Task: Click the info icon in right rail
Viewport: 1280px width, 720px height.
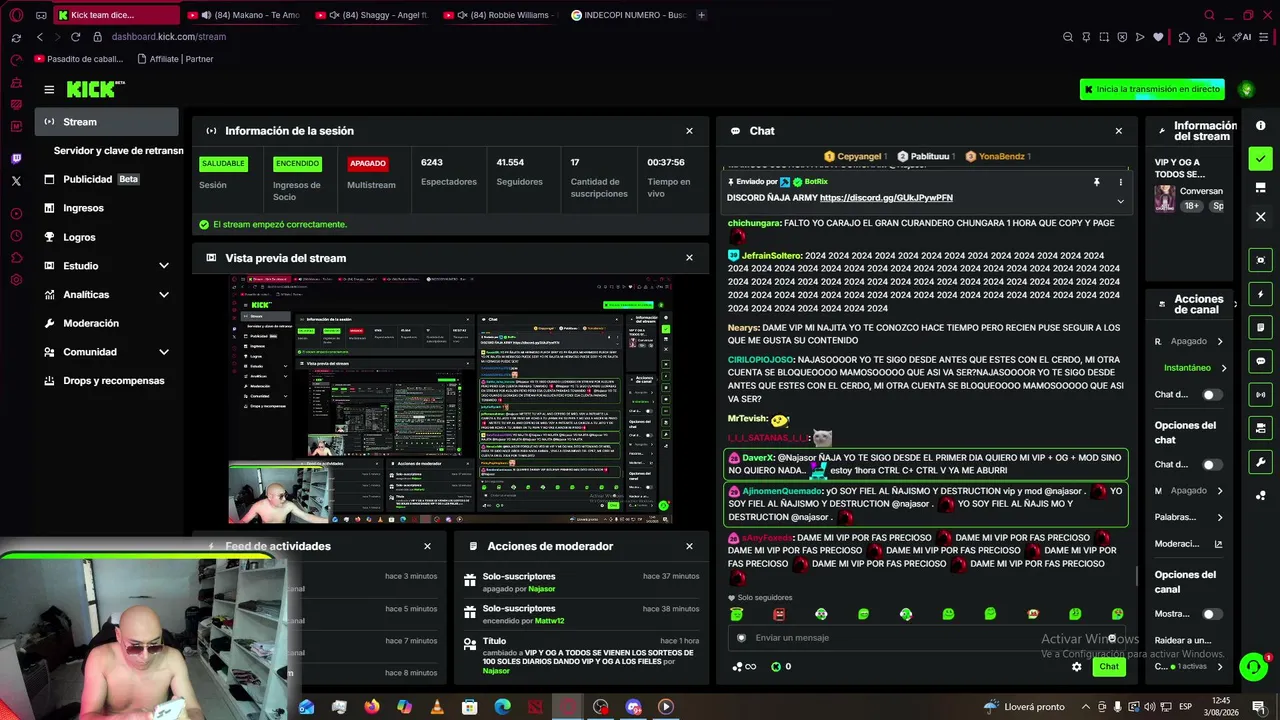Action: (1261, 126)
